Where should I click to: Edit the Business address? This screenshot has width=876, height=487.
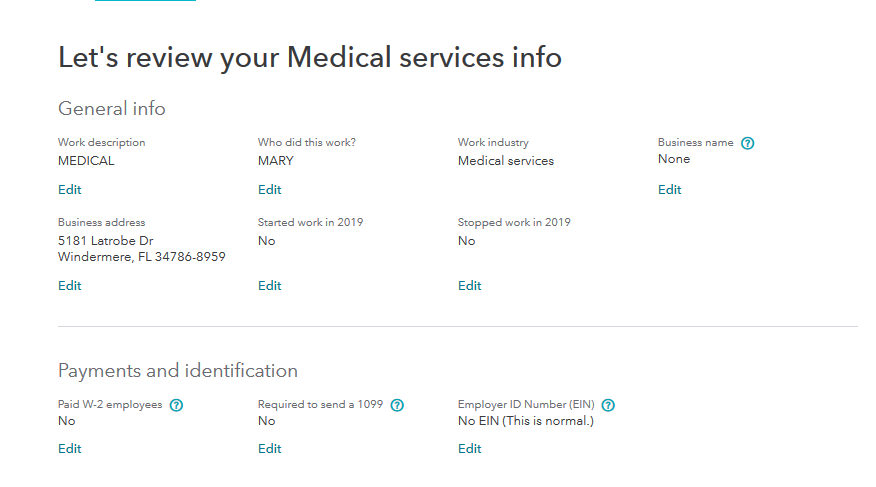coord(70,286)
